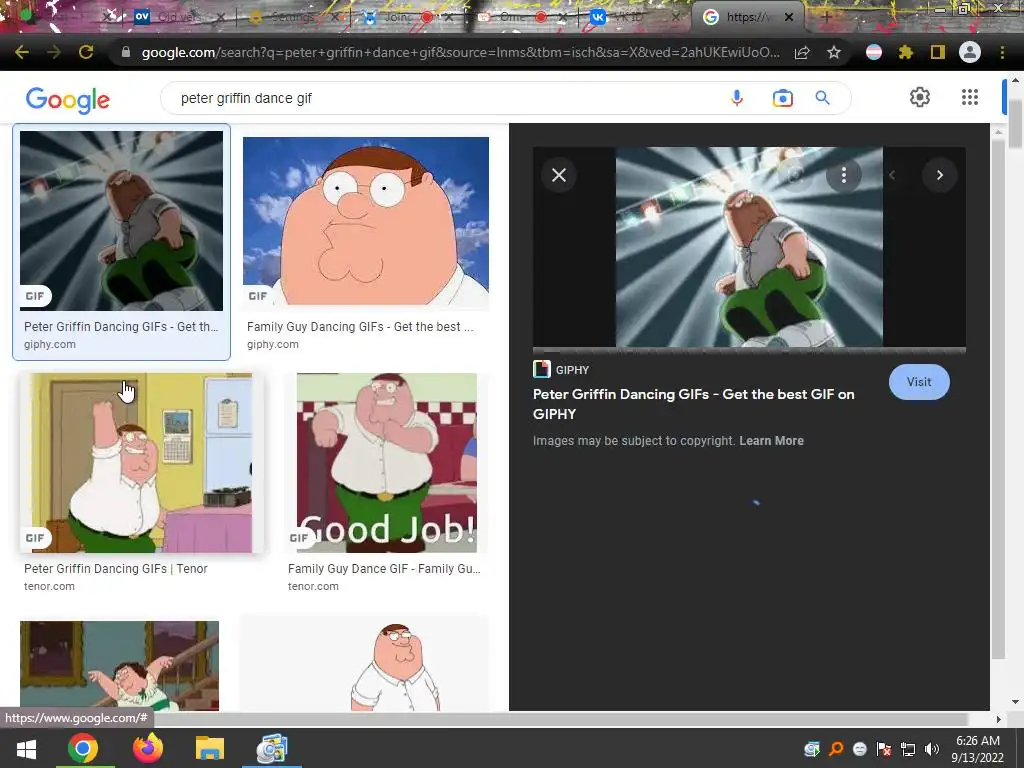Click the blue magnifier search button
The width and height of the screenshot is (1024, 768).
822,98
